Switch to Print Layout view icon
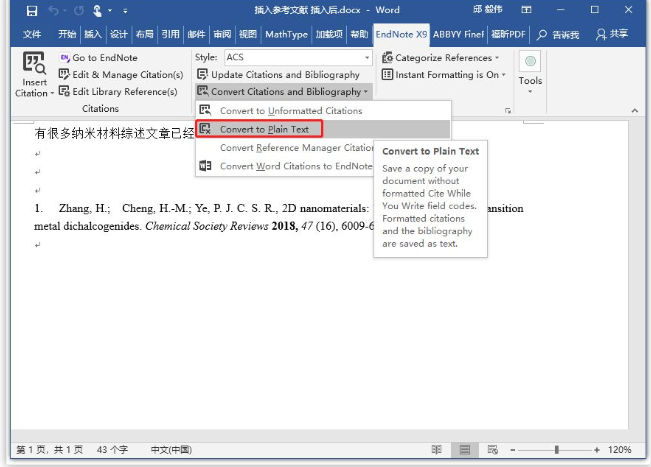 pyautogui.click(x=465, y=450)
